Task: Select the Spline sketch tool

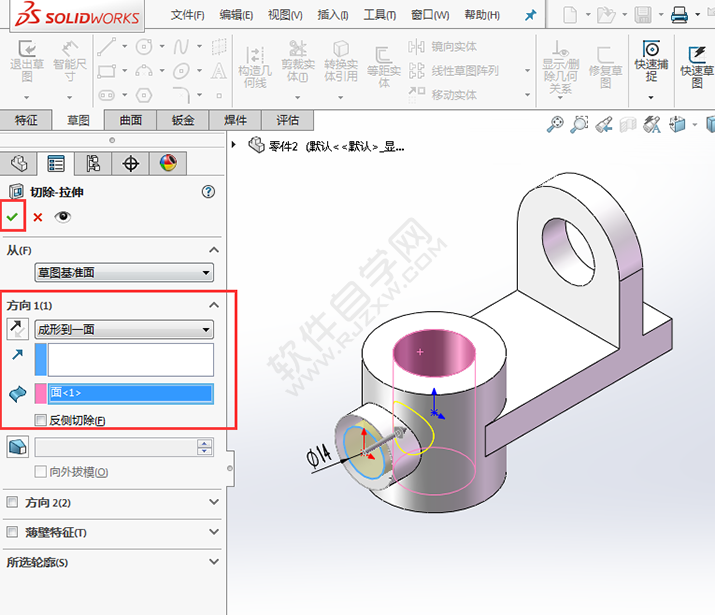Action: [181, 46]
